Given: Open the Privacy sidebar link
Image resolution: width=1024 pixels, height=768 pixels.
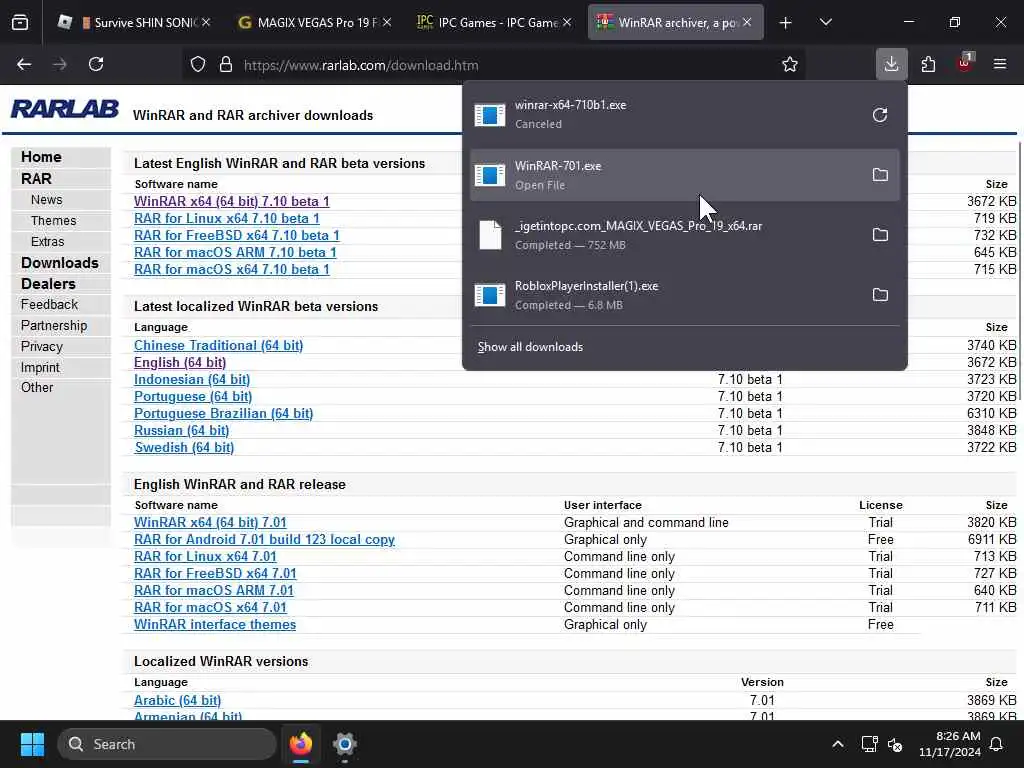Looking at the screenshot, I should [42, 346].
